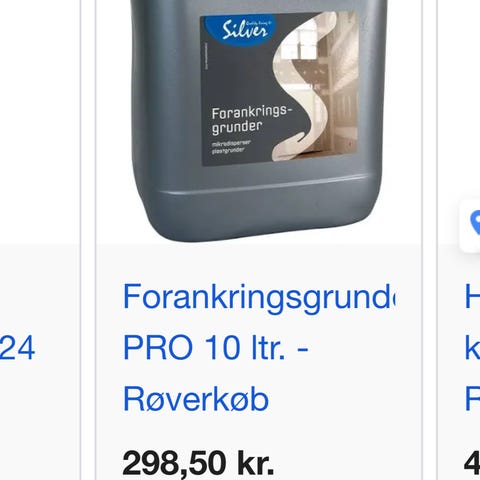Screen dimensions: 480x480
Task: Click the Røverkøb line of the title
Action: (196, 399)
